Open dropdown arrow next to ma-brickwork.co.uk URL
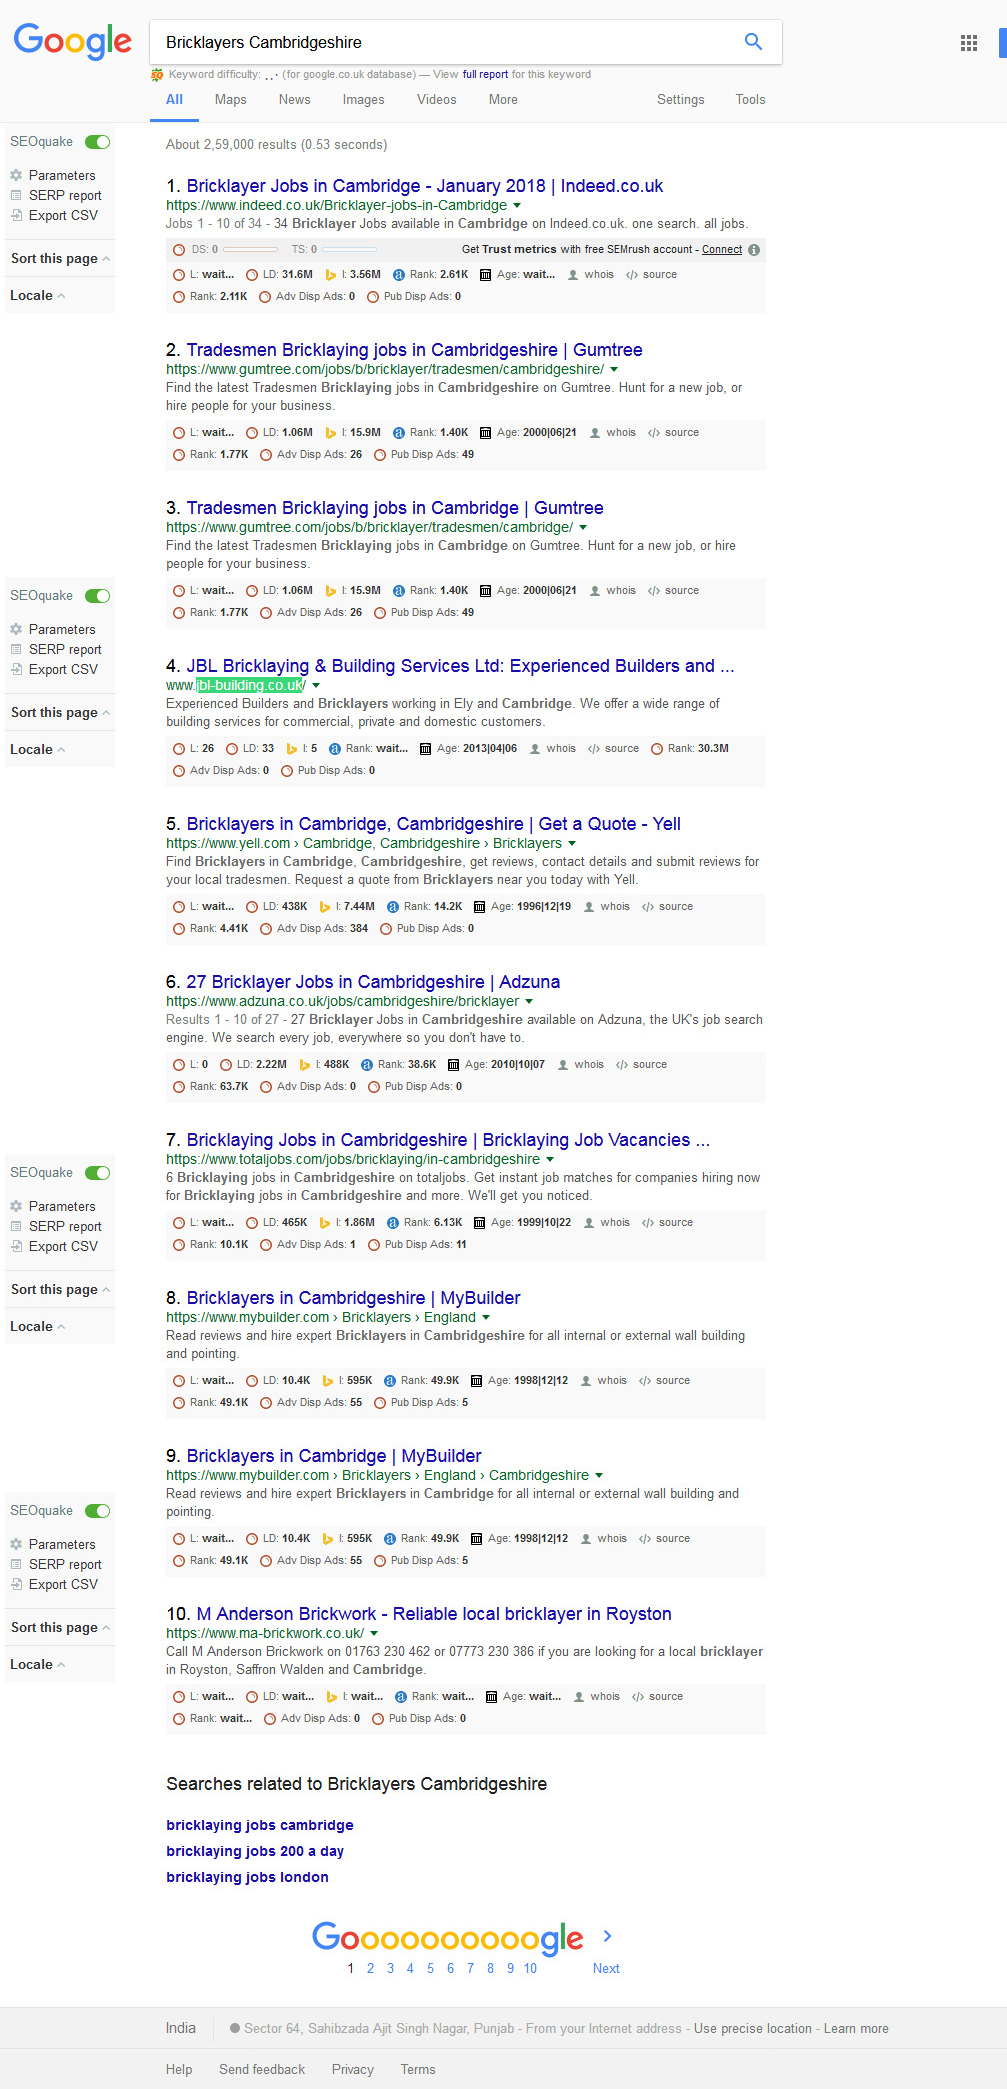1007x2089 pixels. [374, 1633]
